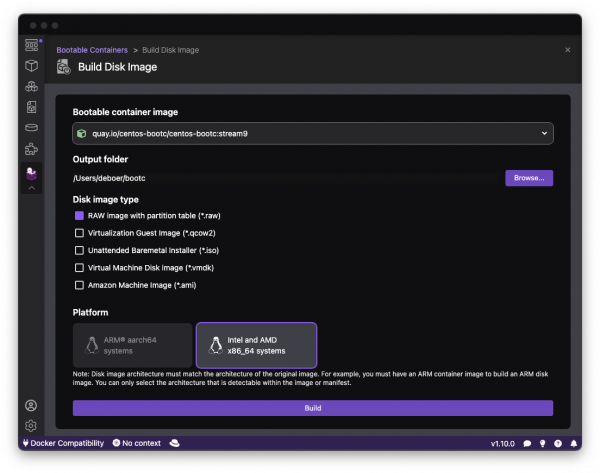Click the Note about disk image architecture

coord(310,378)
